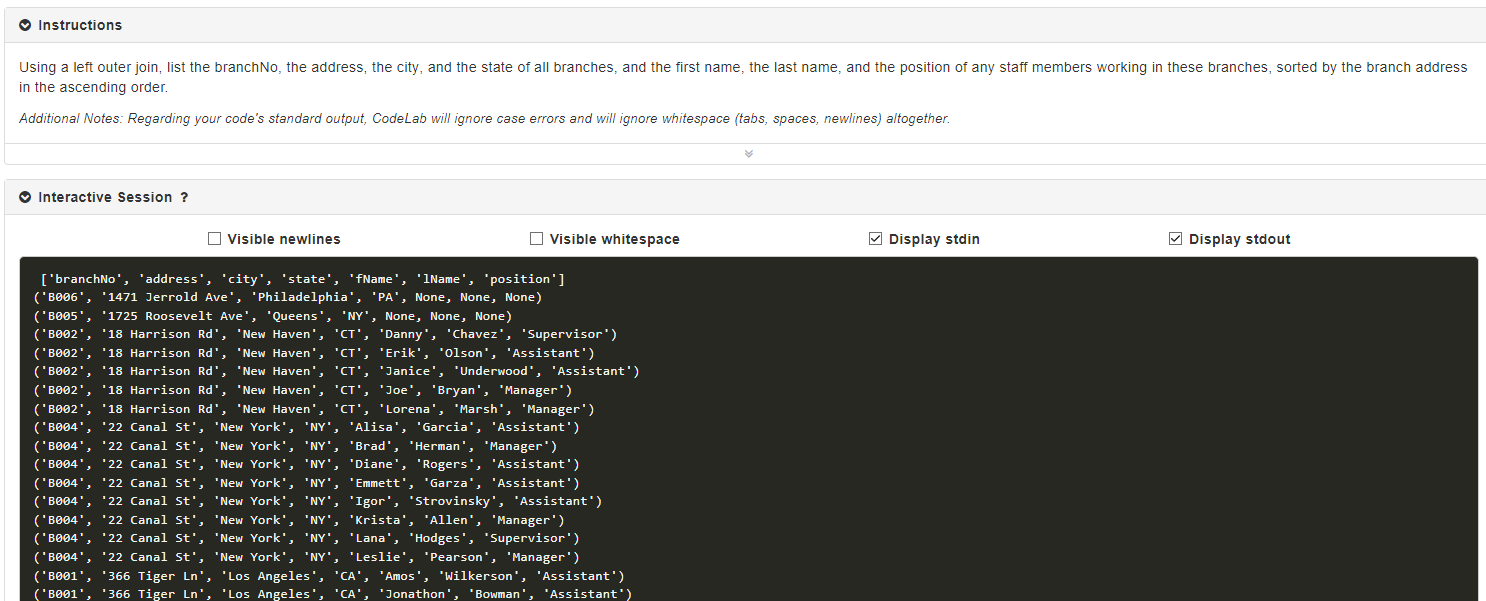Image resolution: width=1486 pixels, height=601 pixels.
Task: Expand the Instructions section fully with the double-chevron
Action: (748, 153)
